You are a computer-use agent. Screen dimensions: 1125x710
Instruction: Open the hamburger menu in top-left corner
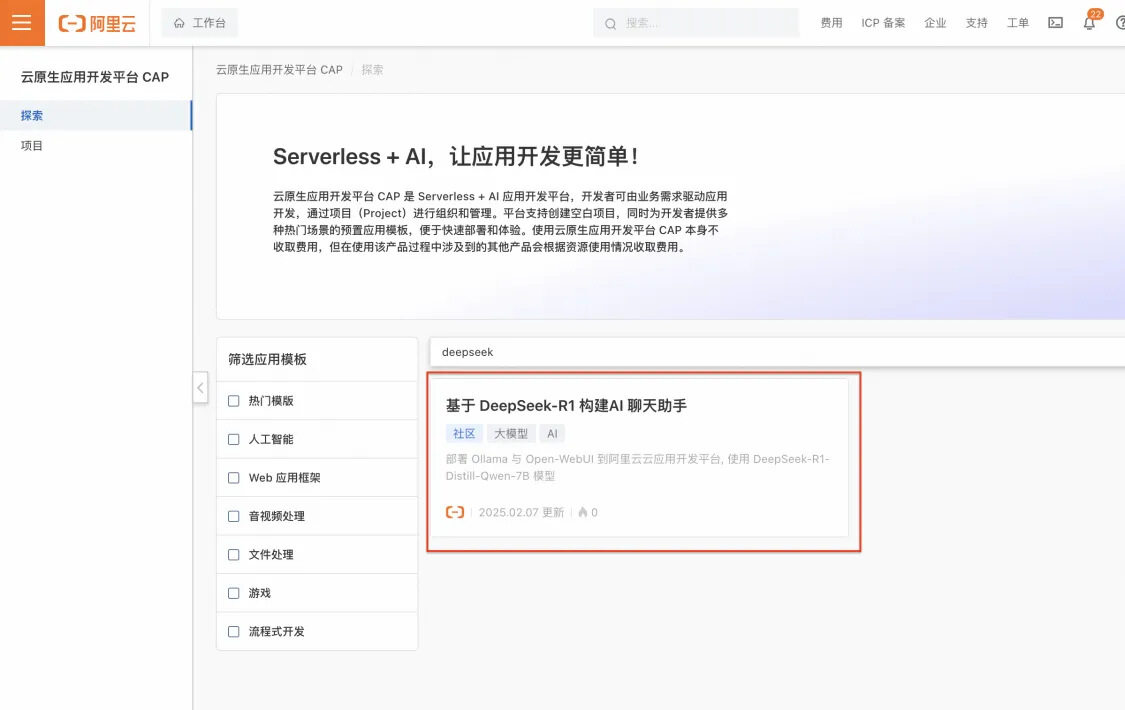click(22, 22)
